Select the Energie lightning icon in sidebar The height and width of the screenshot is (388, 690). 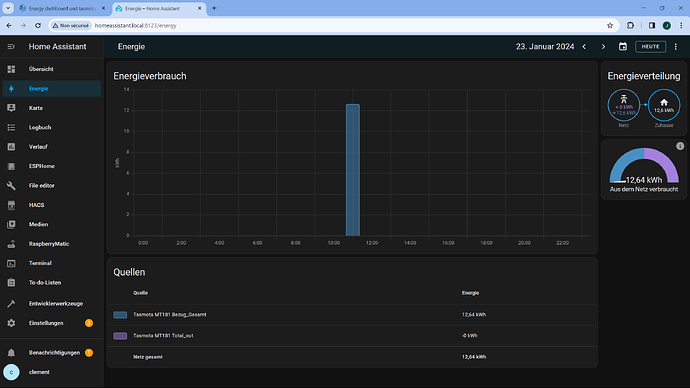click(x=11, y=88)
